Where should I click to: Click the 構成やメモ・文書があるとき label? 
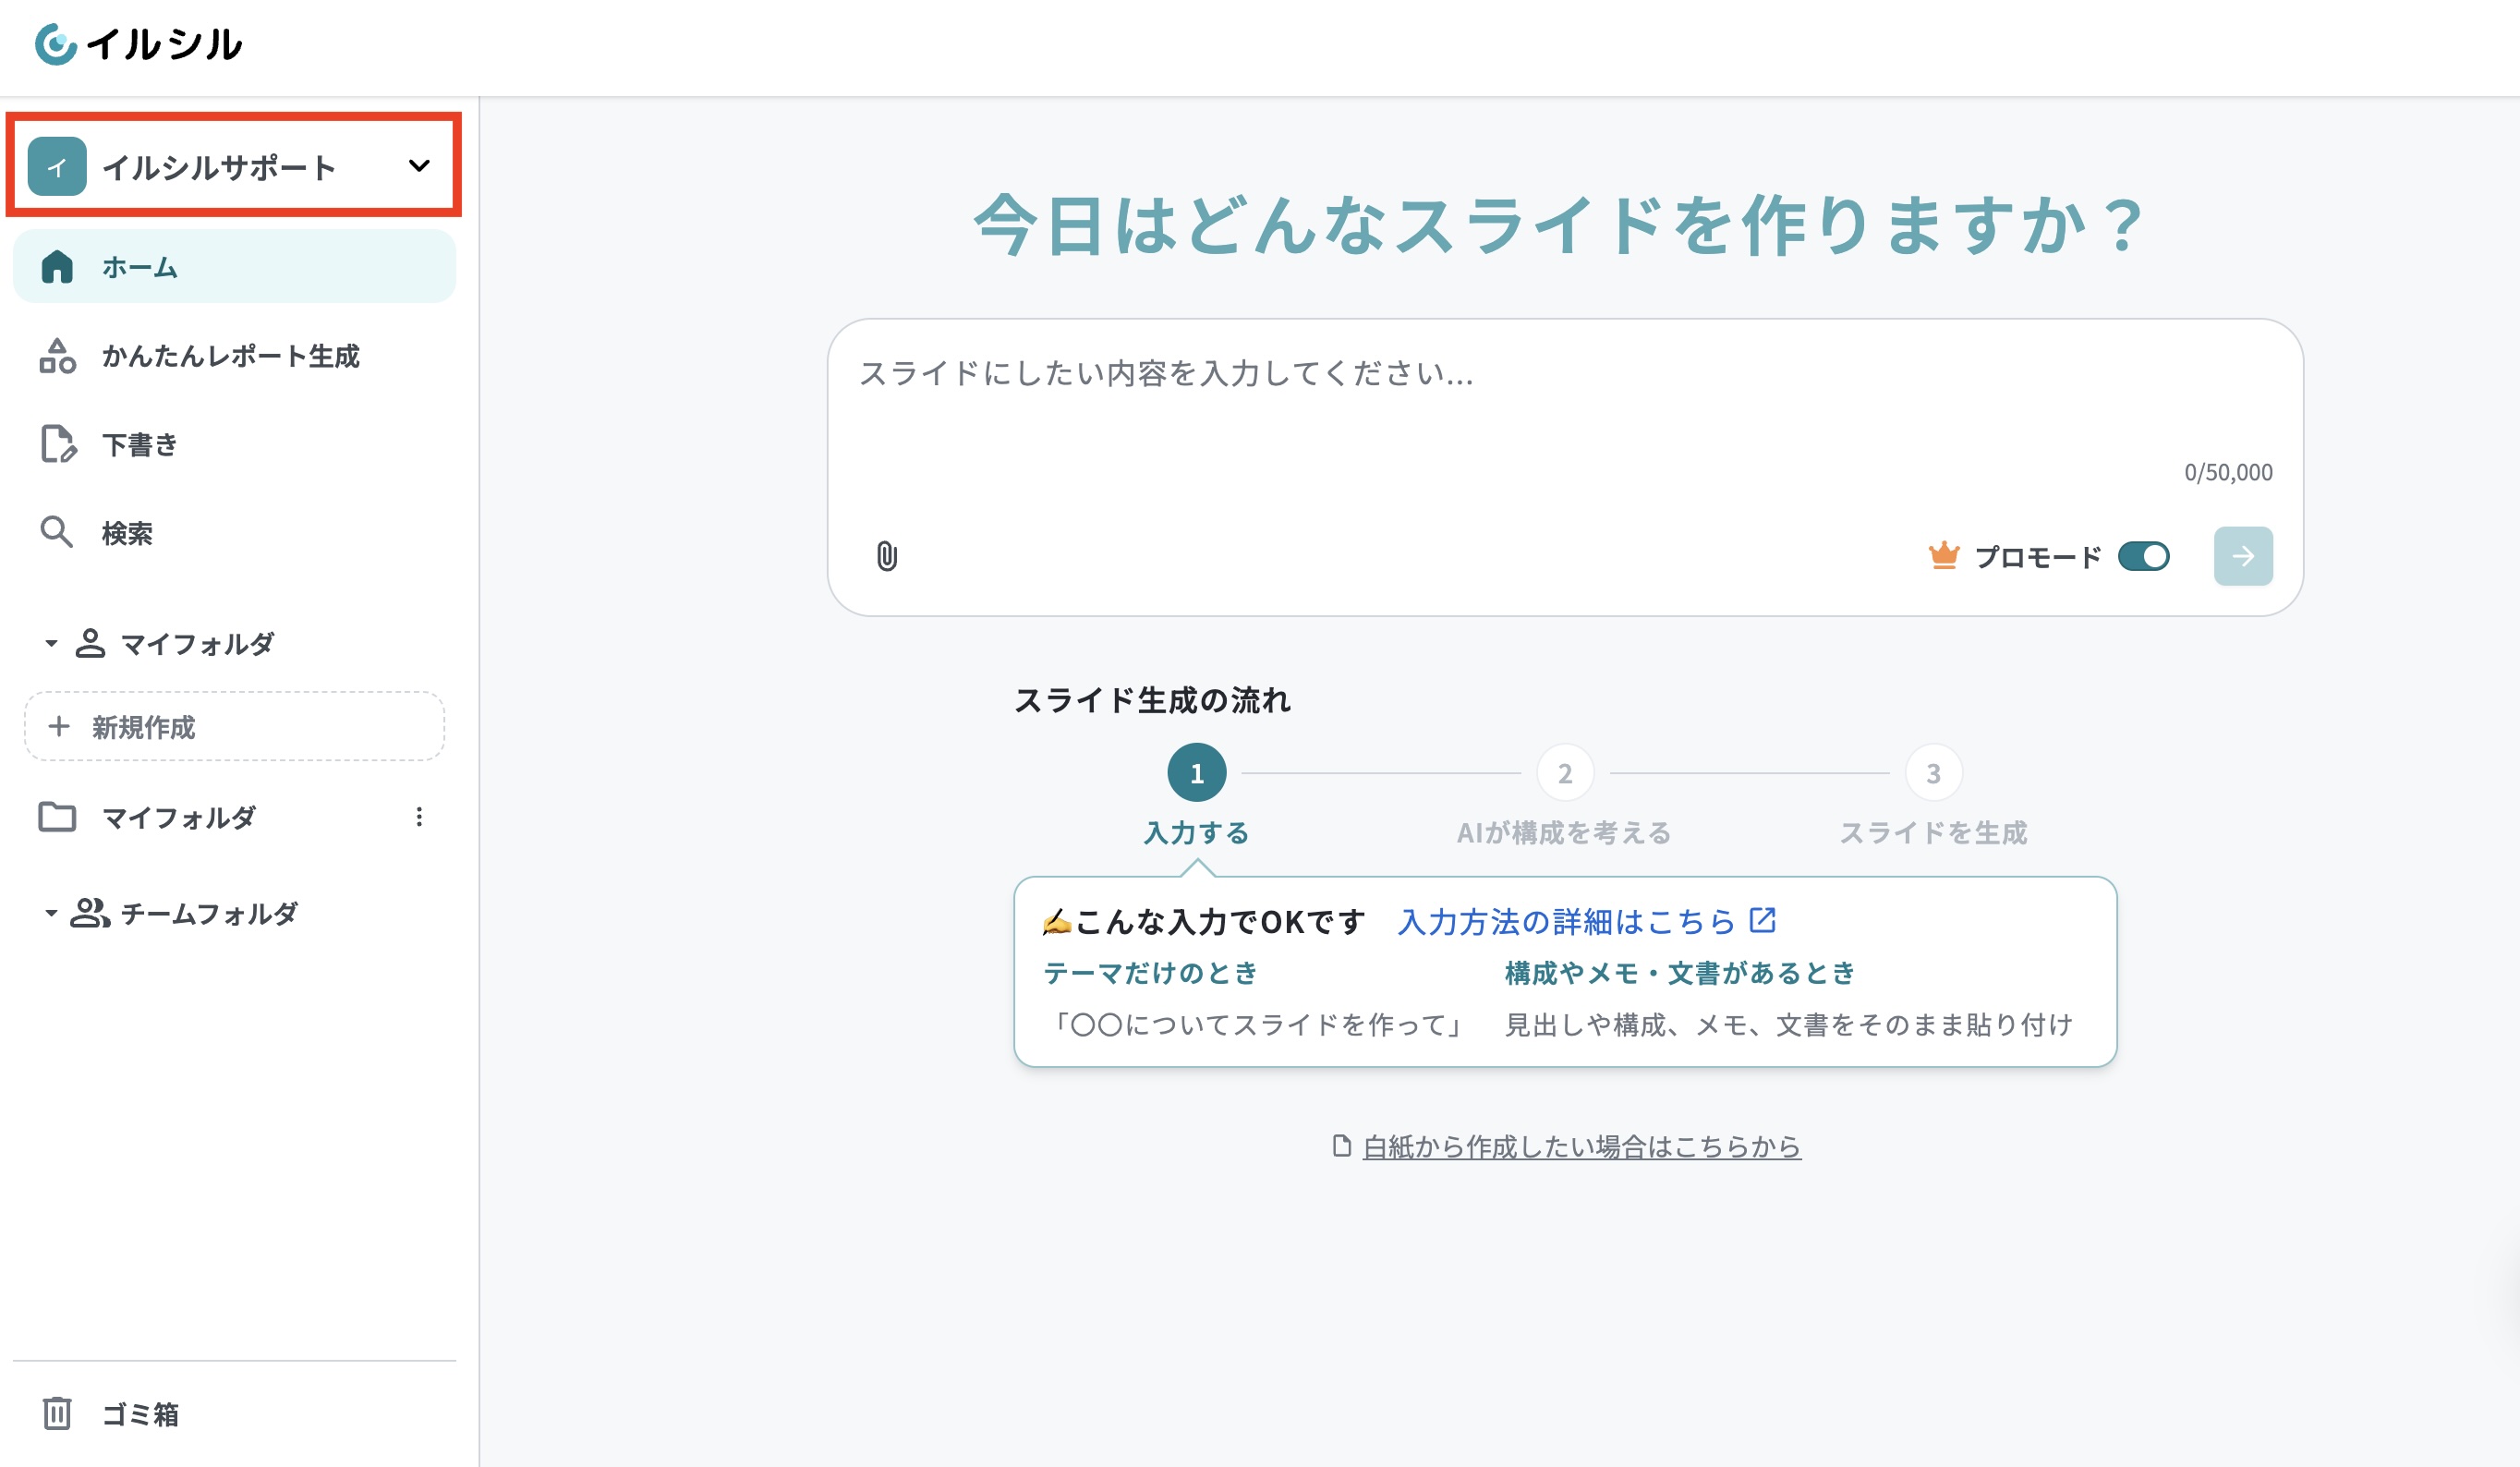coord(1680,973)
